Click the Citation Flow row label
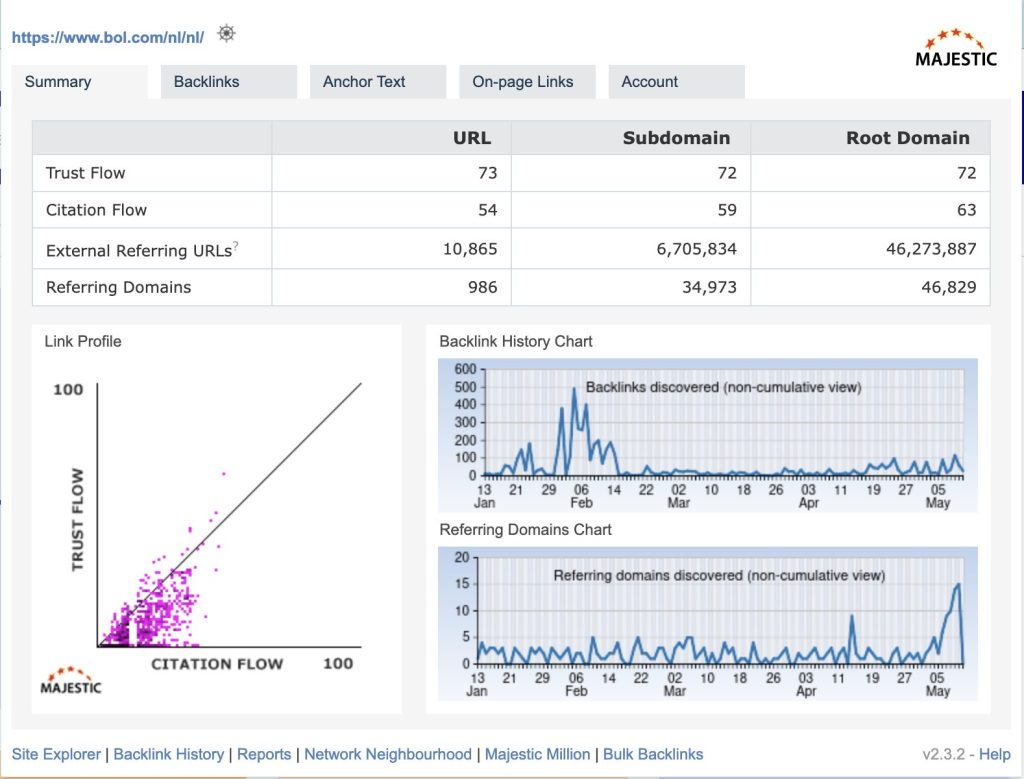 point(97,210)
